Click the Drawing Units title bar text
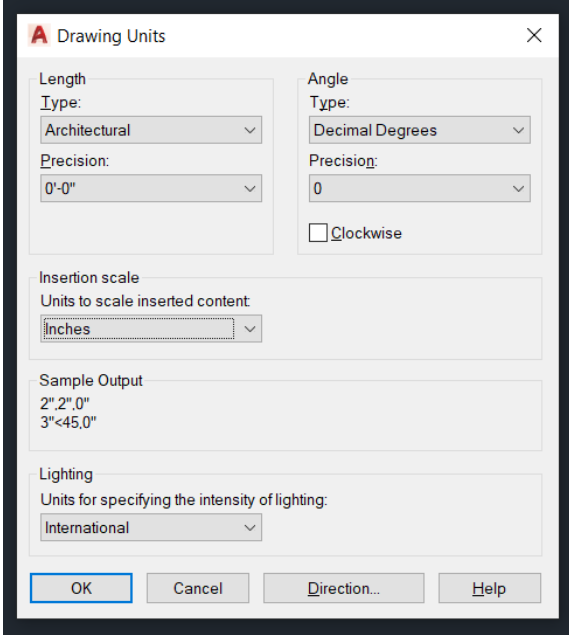This screenshot has width=569, height=635. point(111,36)
